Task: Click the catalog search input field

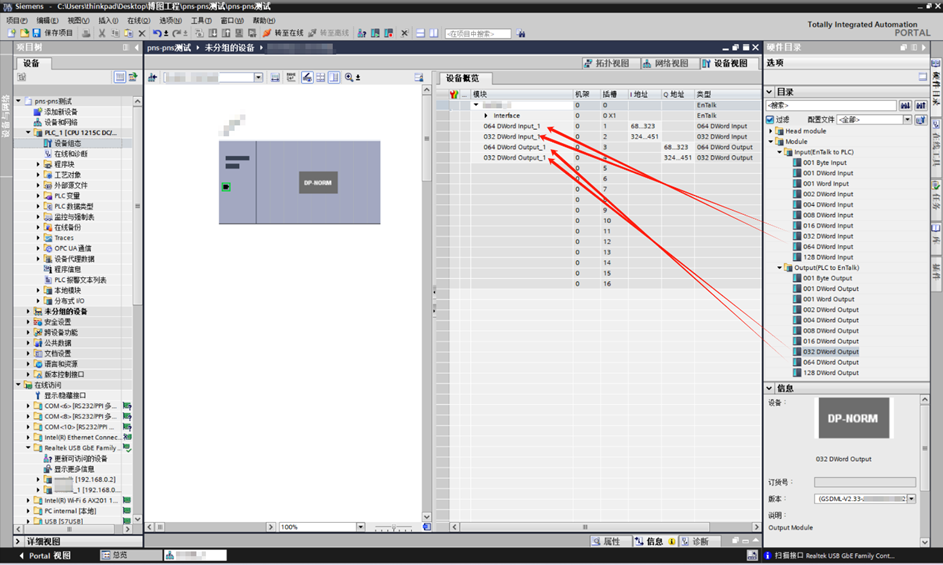Action: pos(832,105)
